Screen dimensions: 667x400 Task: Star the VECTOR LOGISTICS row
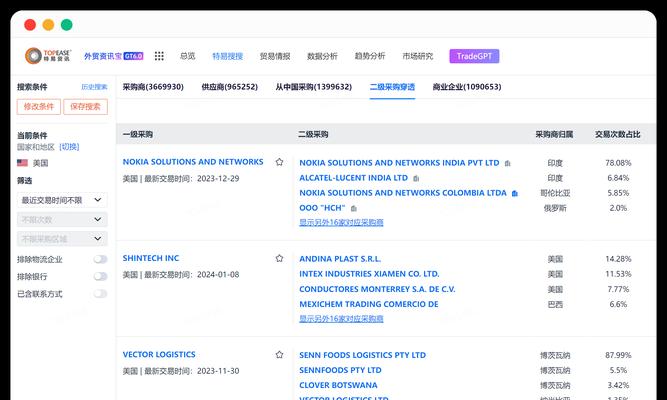(279, 354)
